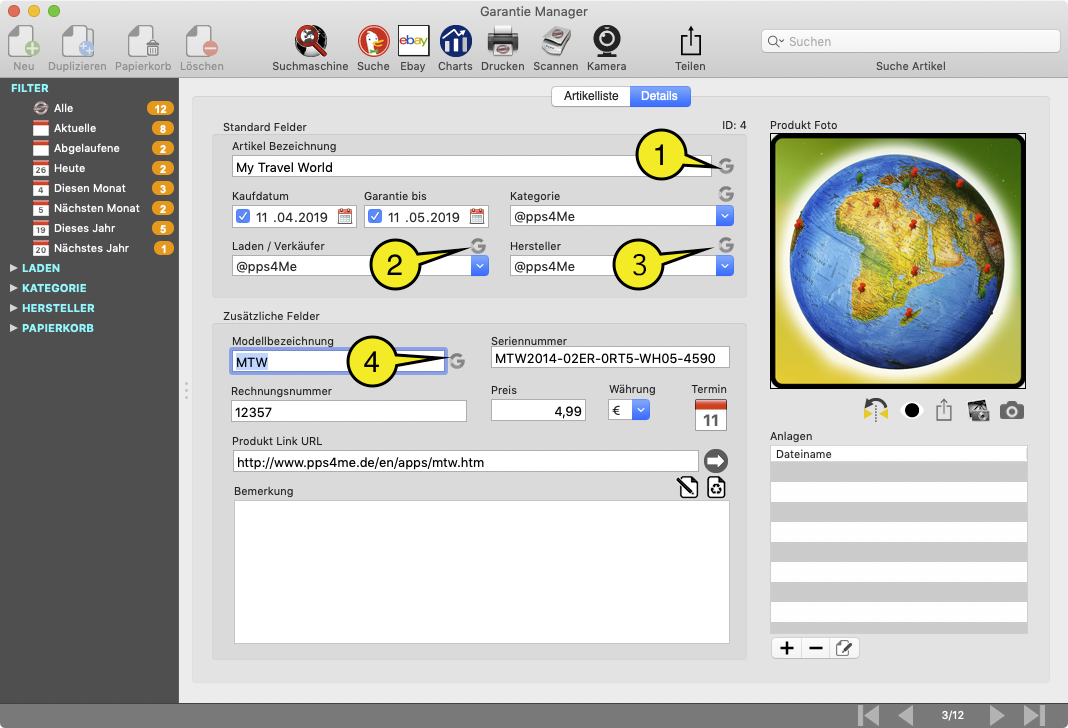Open the search options magnifier menu
The image size is (1068, 728).
point(776,42)
